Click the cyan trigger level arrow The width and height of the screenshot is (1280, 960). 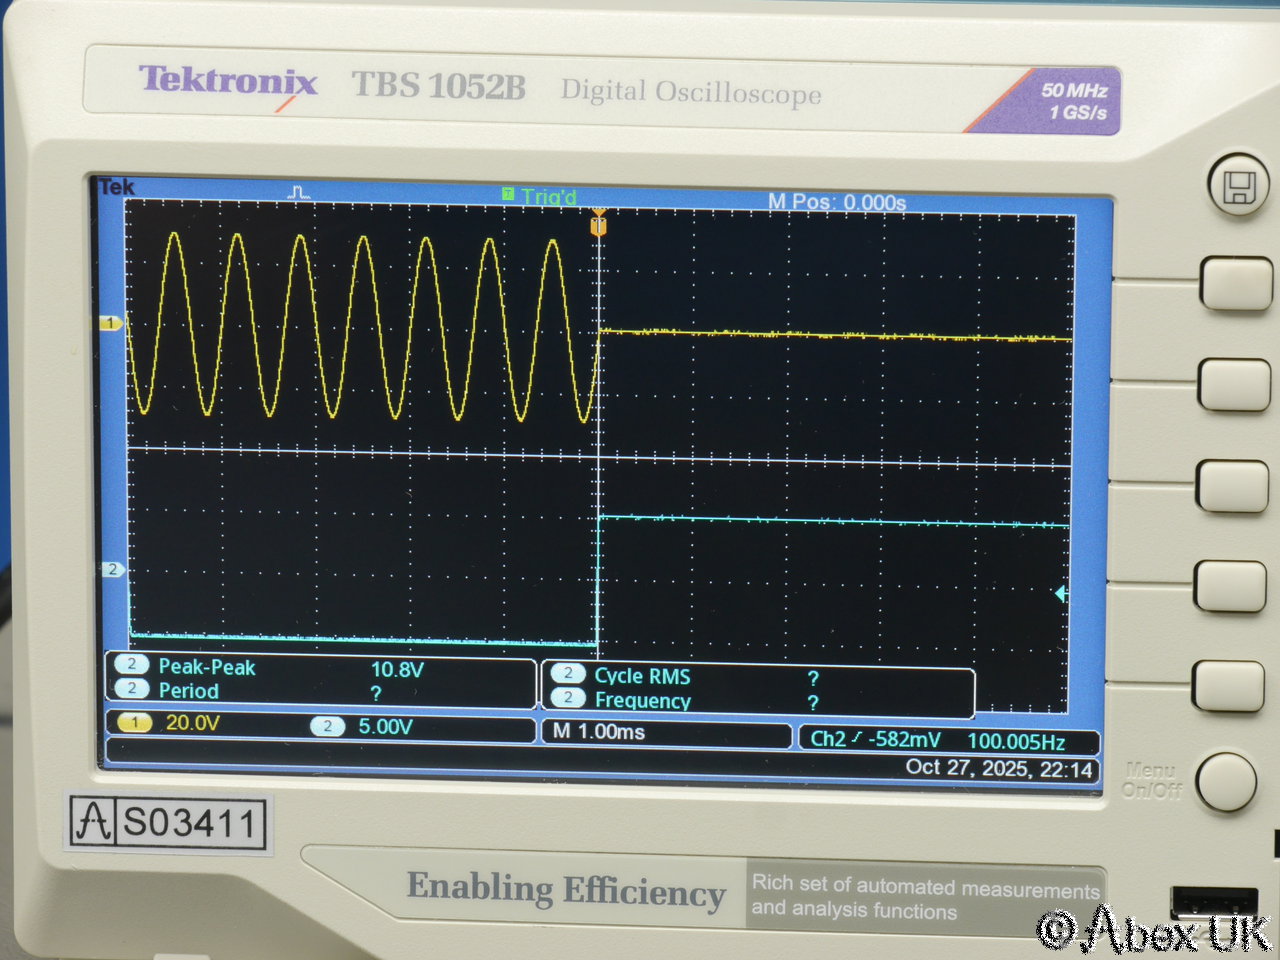1060,594
